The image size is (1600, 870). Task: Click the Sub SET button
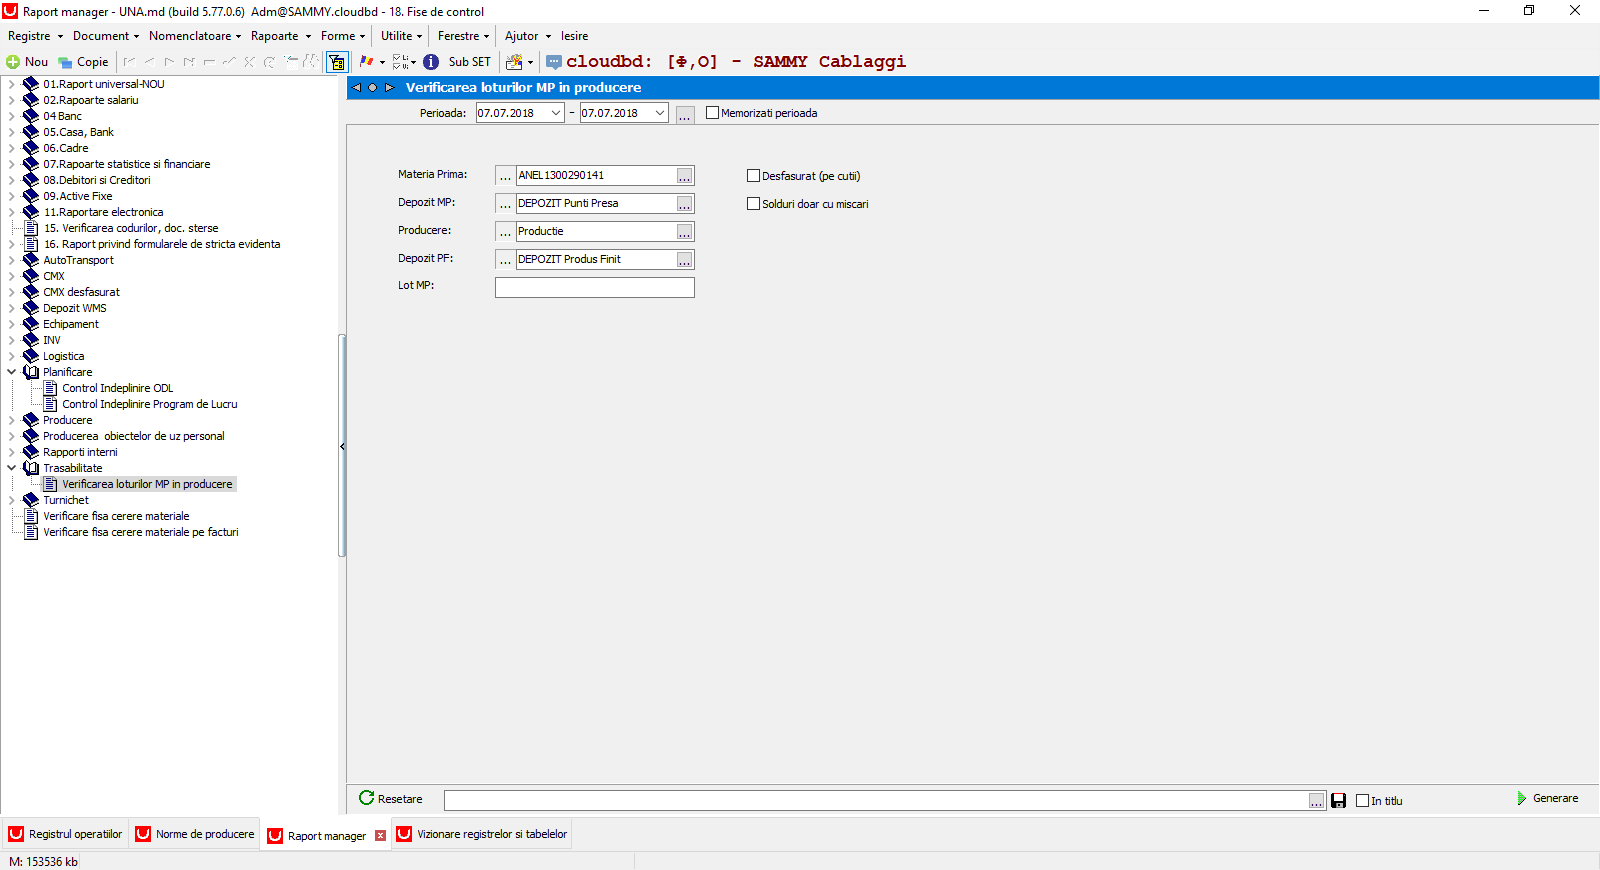pyautogui.click(x=469, y=62)
